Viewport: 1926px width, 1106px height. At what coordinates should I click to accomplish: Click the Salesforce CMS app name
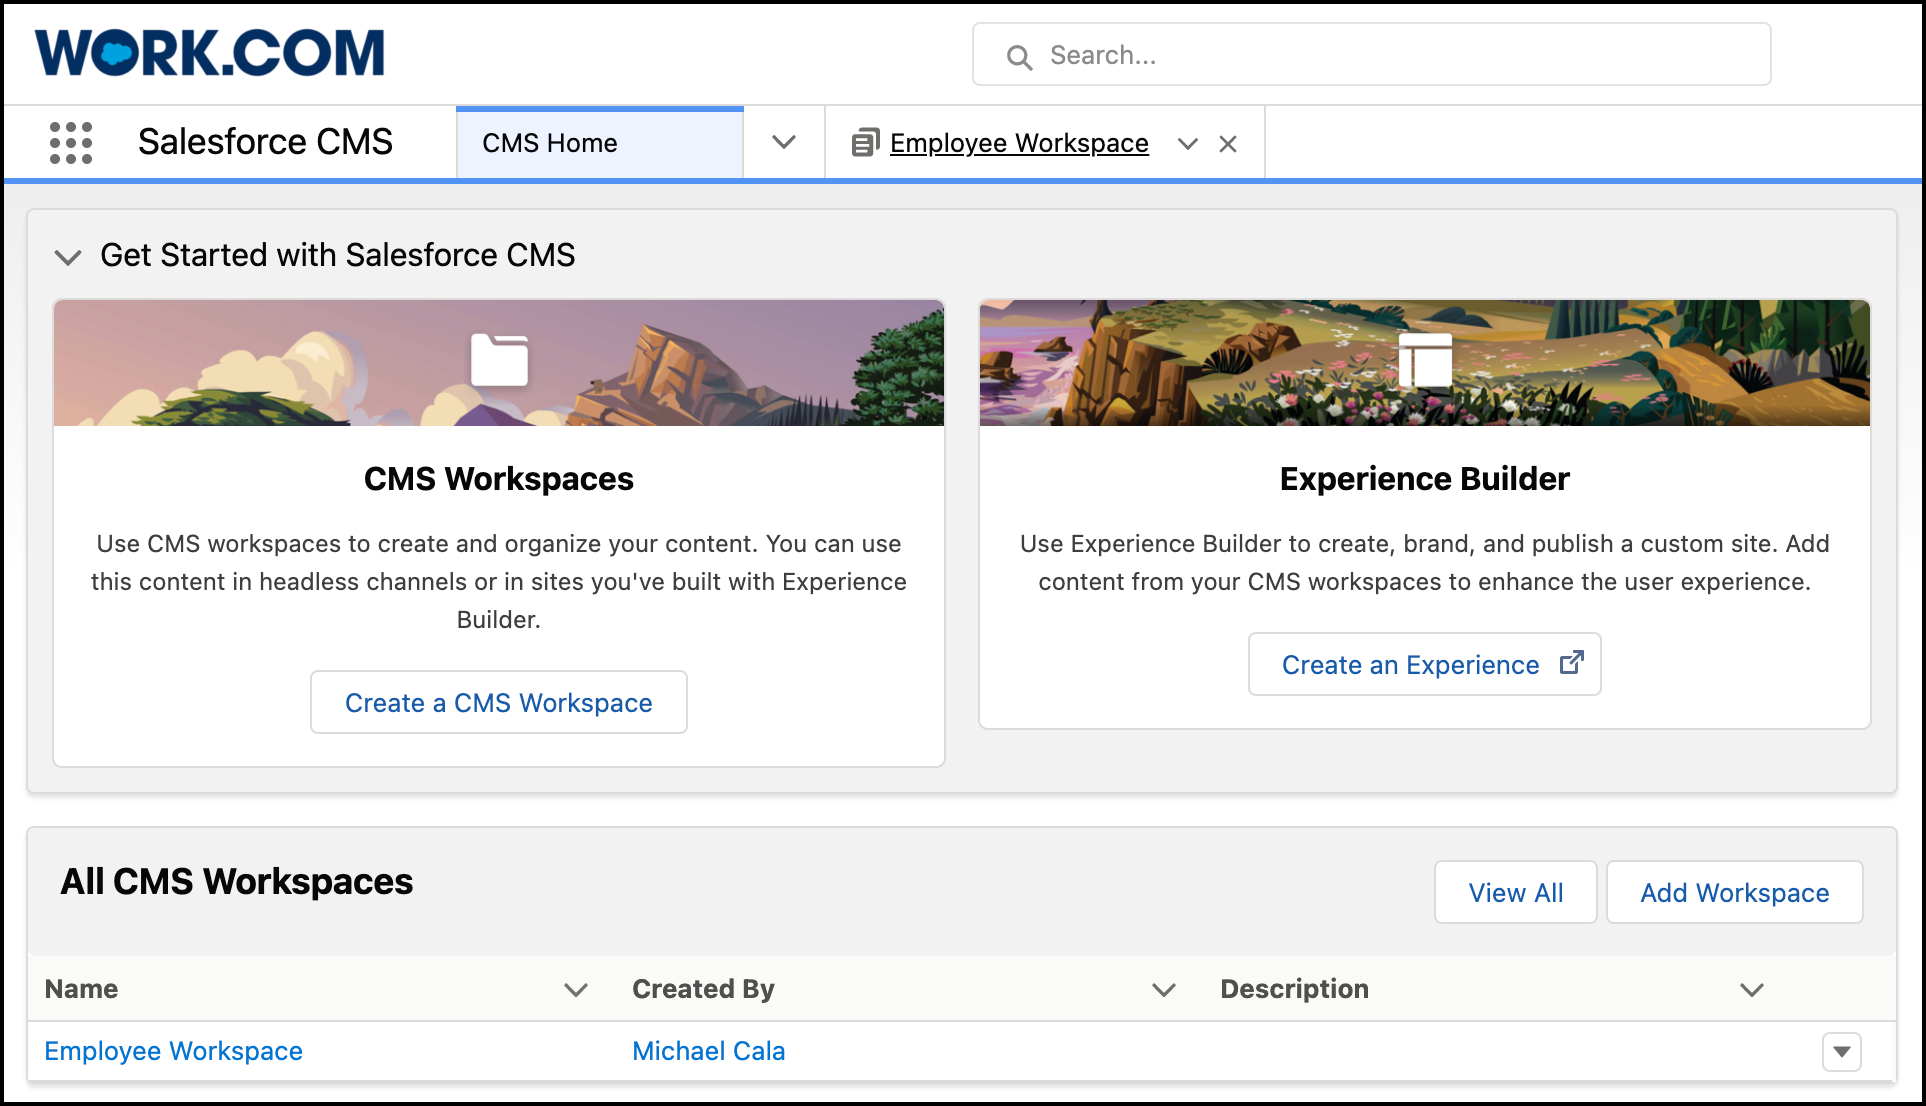(266, 142)
